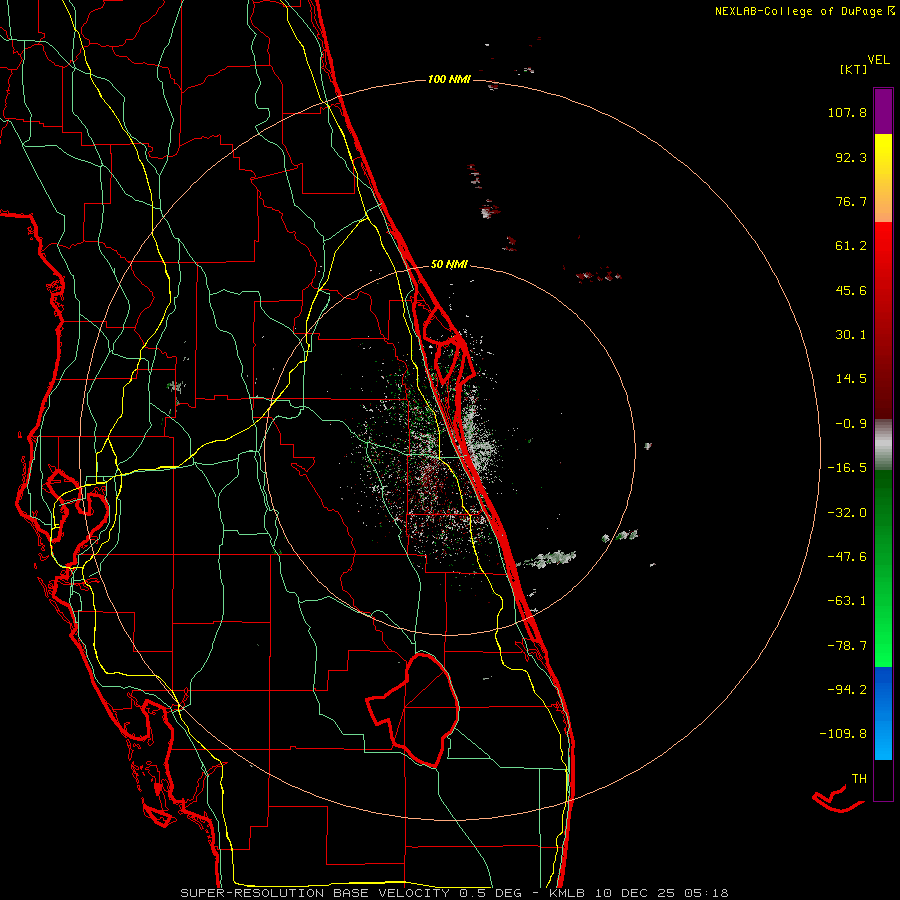Click the 45.6 velocity scale value
Screen dimensions: 900x900
tap(851, 290)
